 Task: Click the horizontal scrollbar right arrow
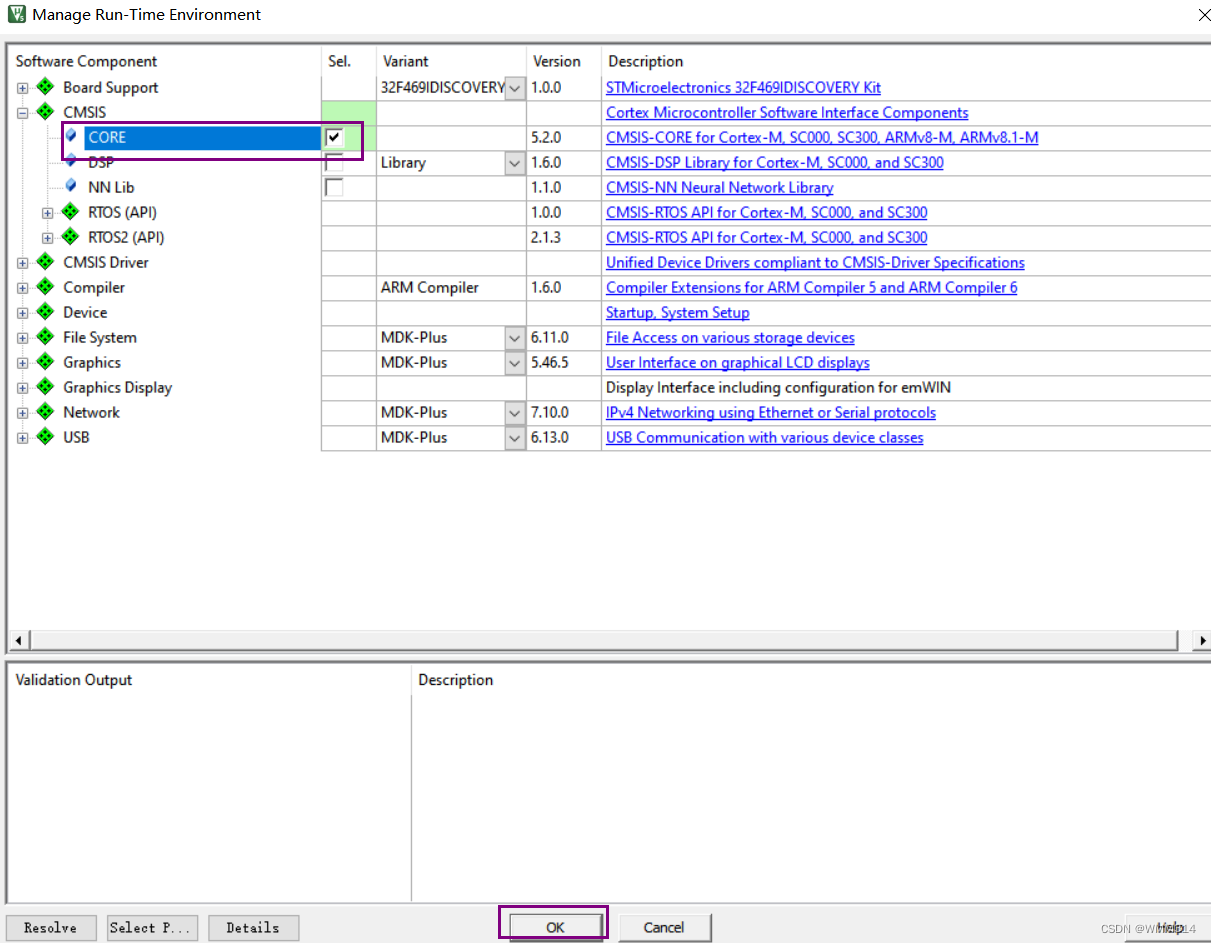[x=1203, y=640]
